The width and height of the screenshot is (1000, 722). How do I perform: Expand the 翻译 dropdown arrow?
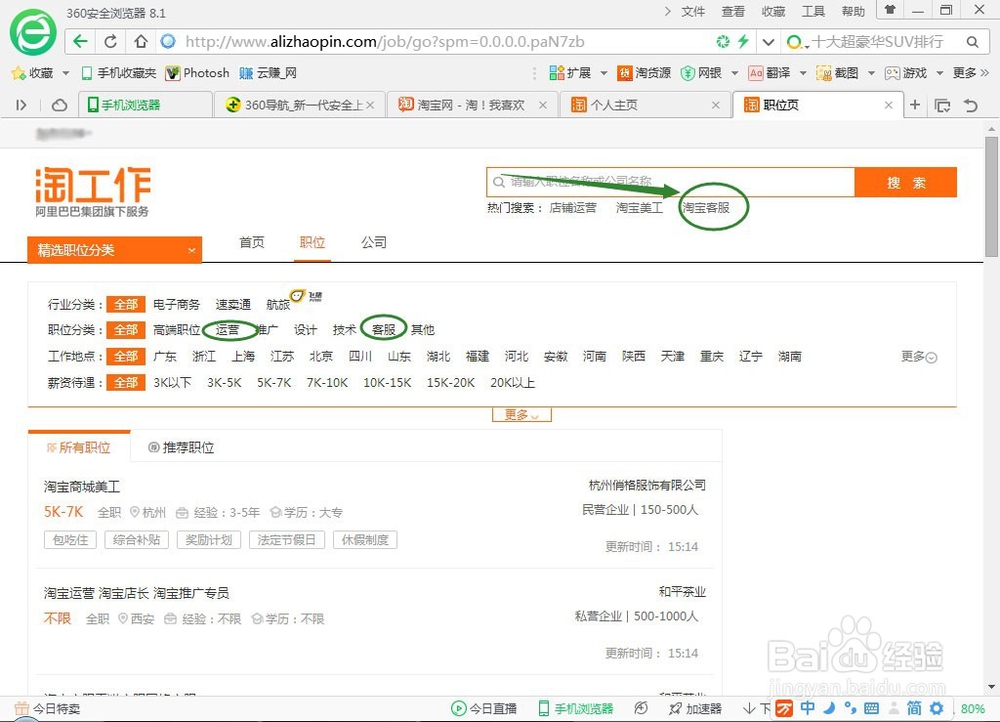(802, 73)
